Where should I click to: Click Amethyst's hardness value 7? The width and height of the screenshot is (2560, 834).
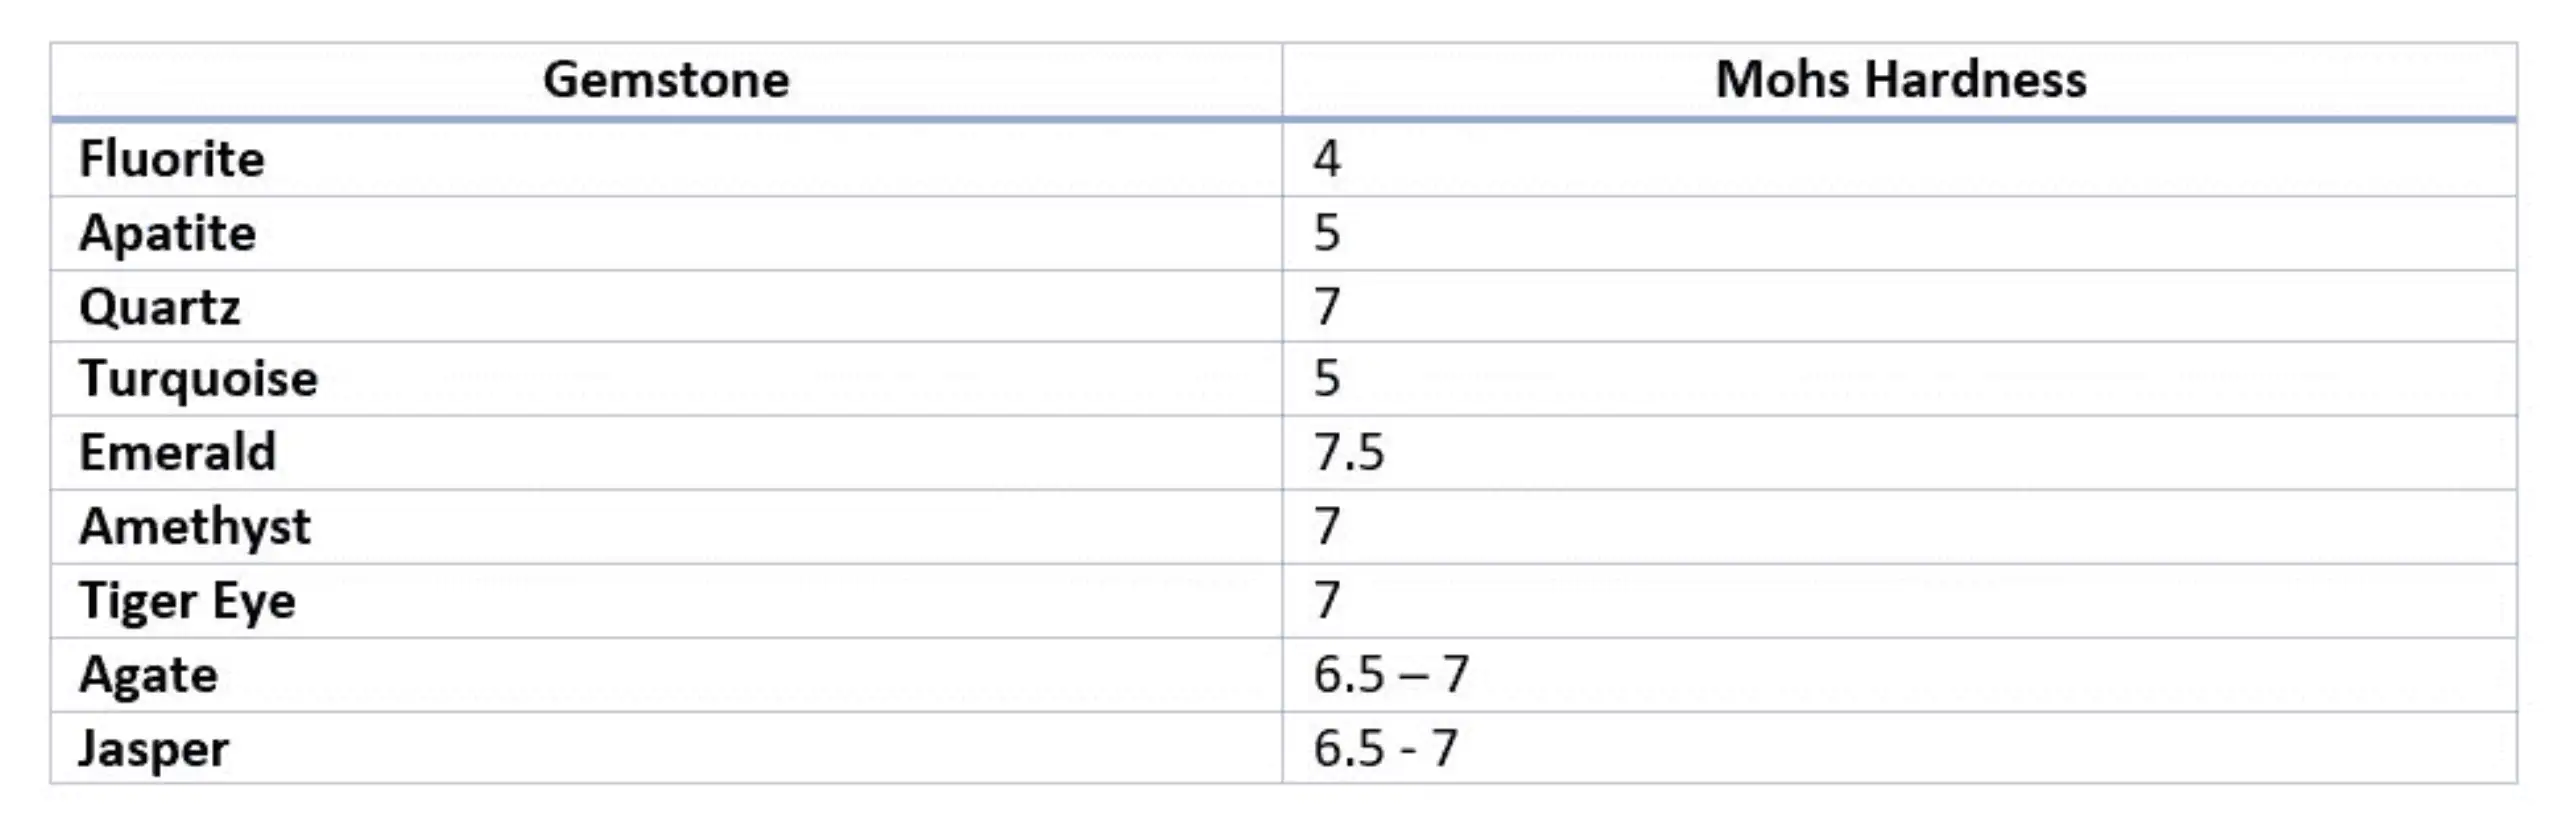[1327, 526]
